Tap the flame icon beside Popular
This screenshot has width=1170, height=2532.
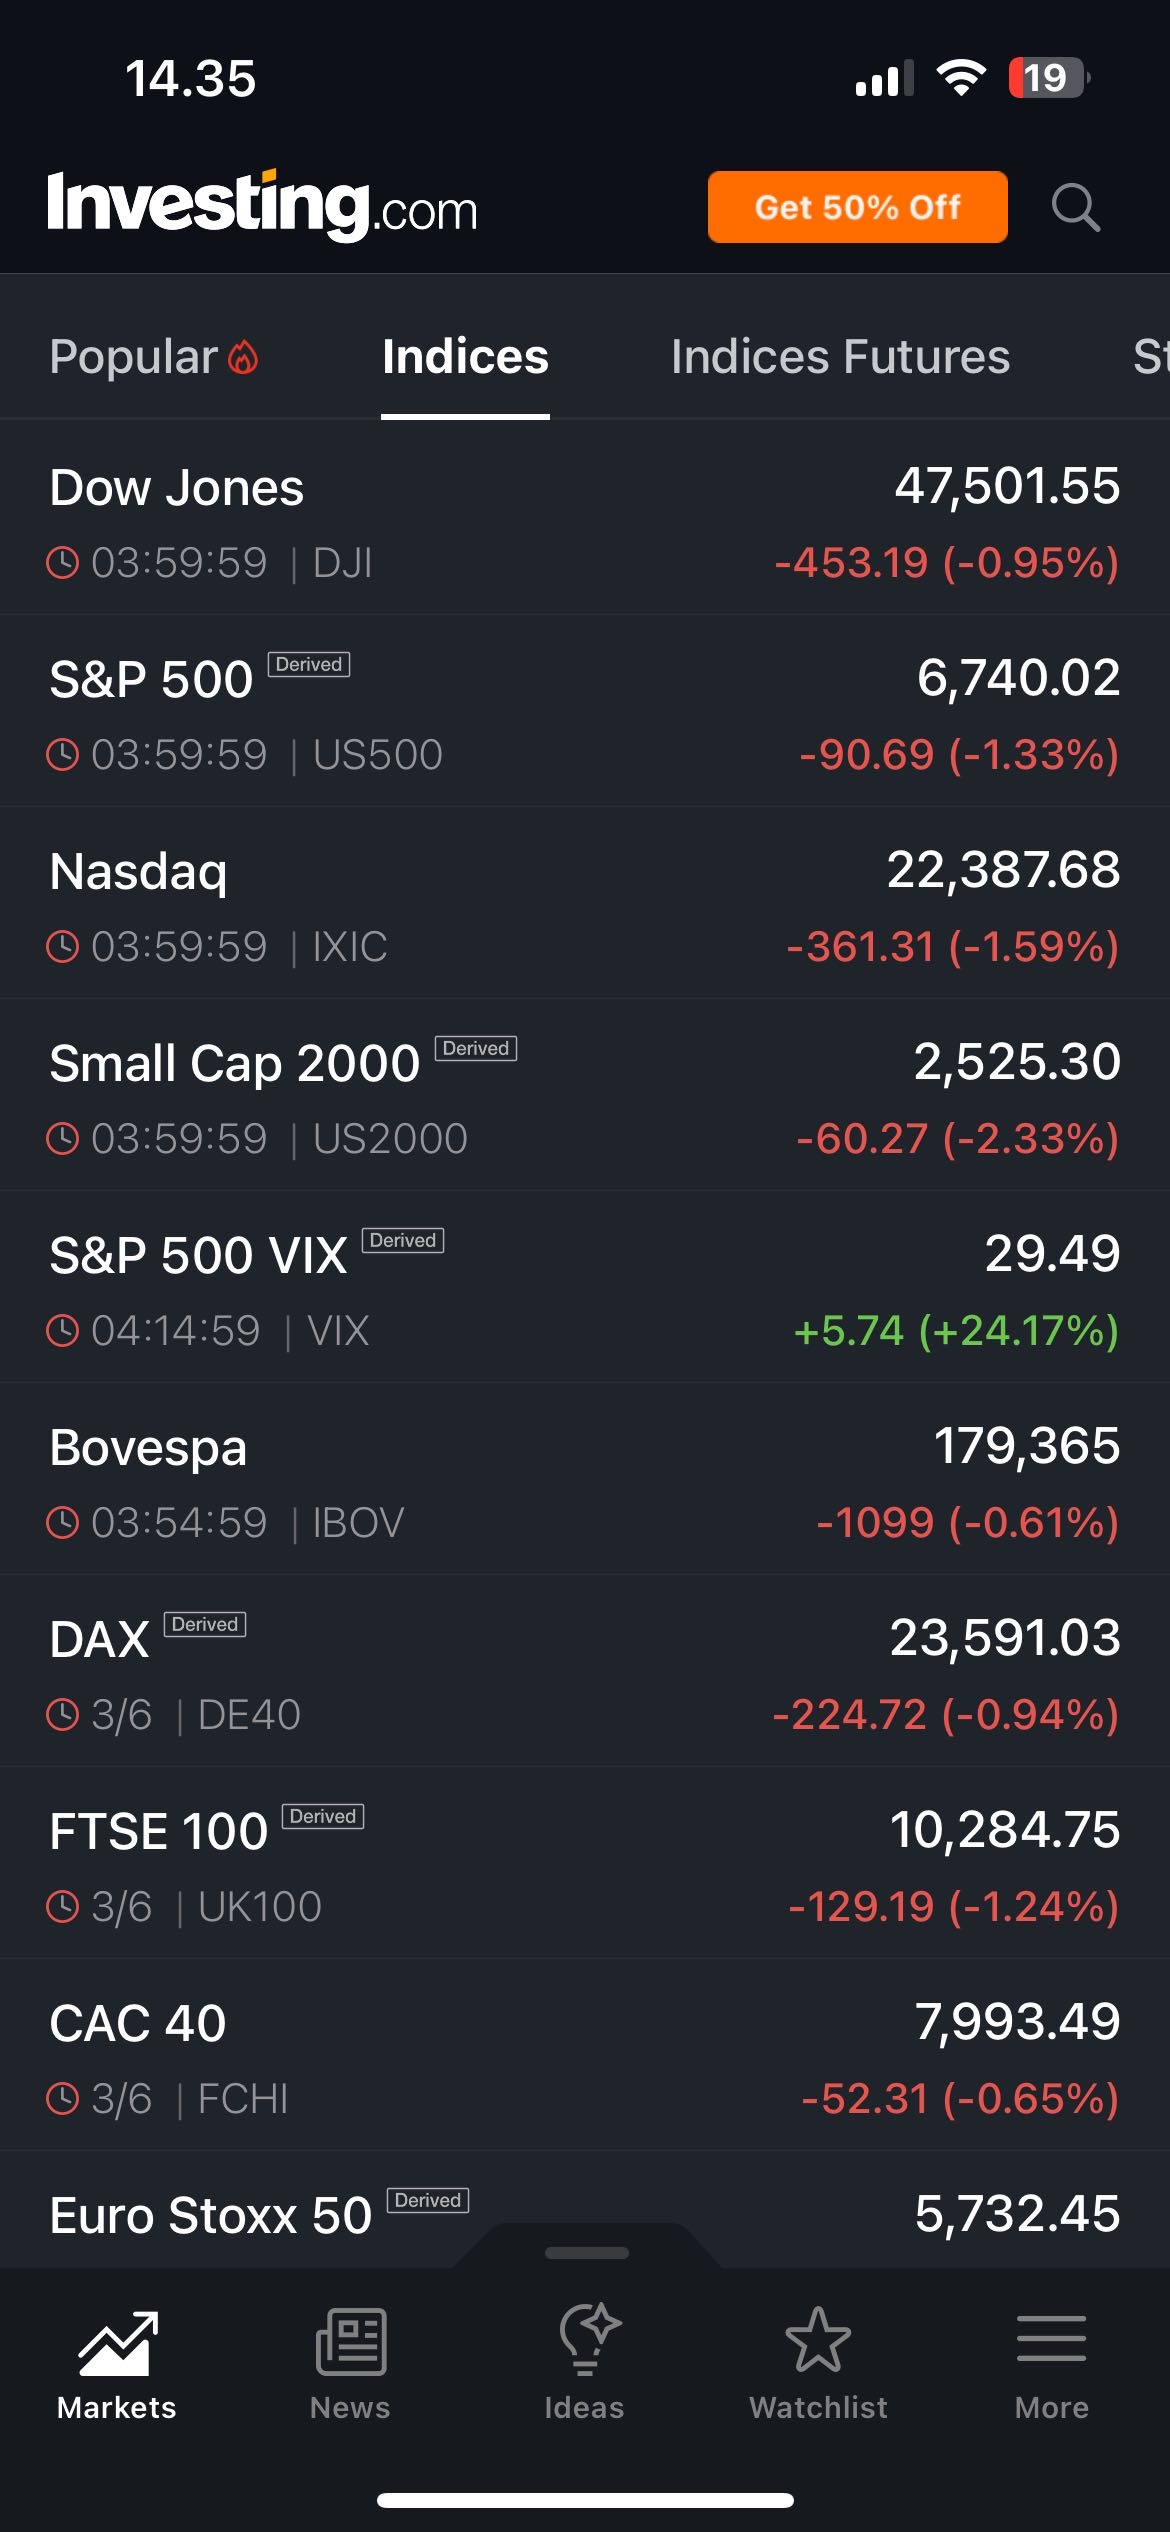coord(244,358)
